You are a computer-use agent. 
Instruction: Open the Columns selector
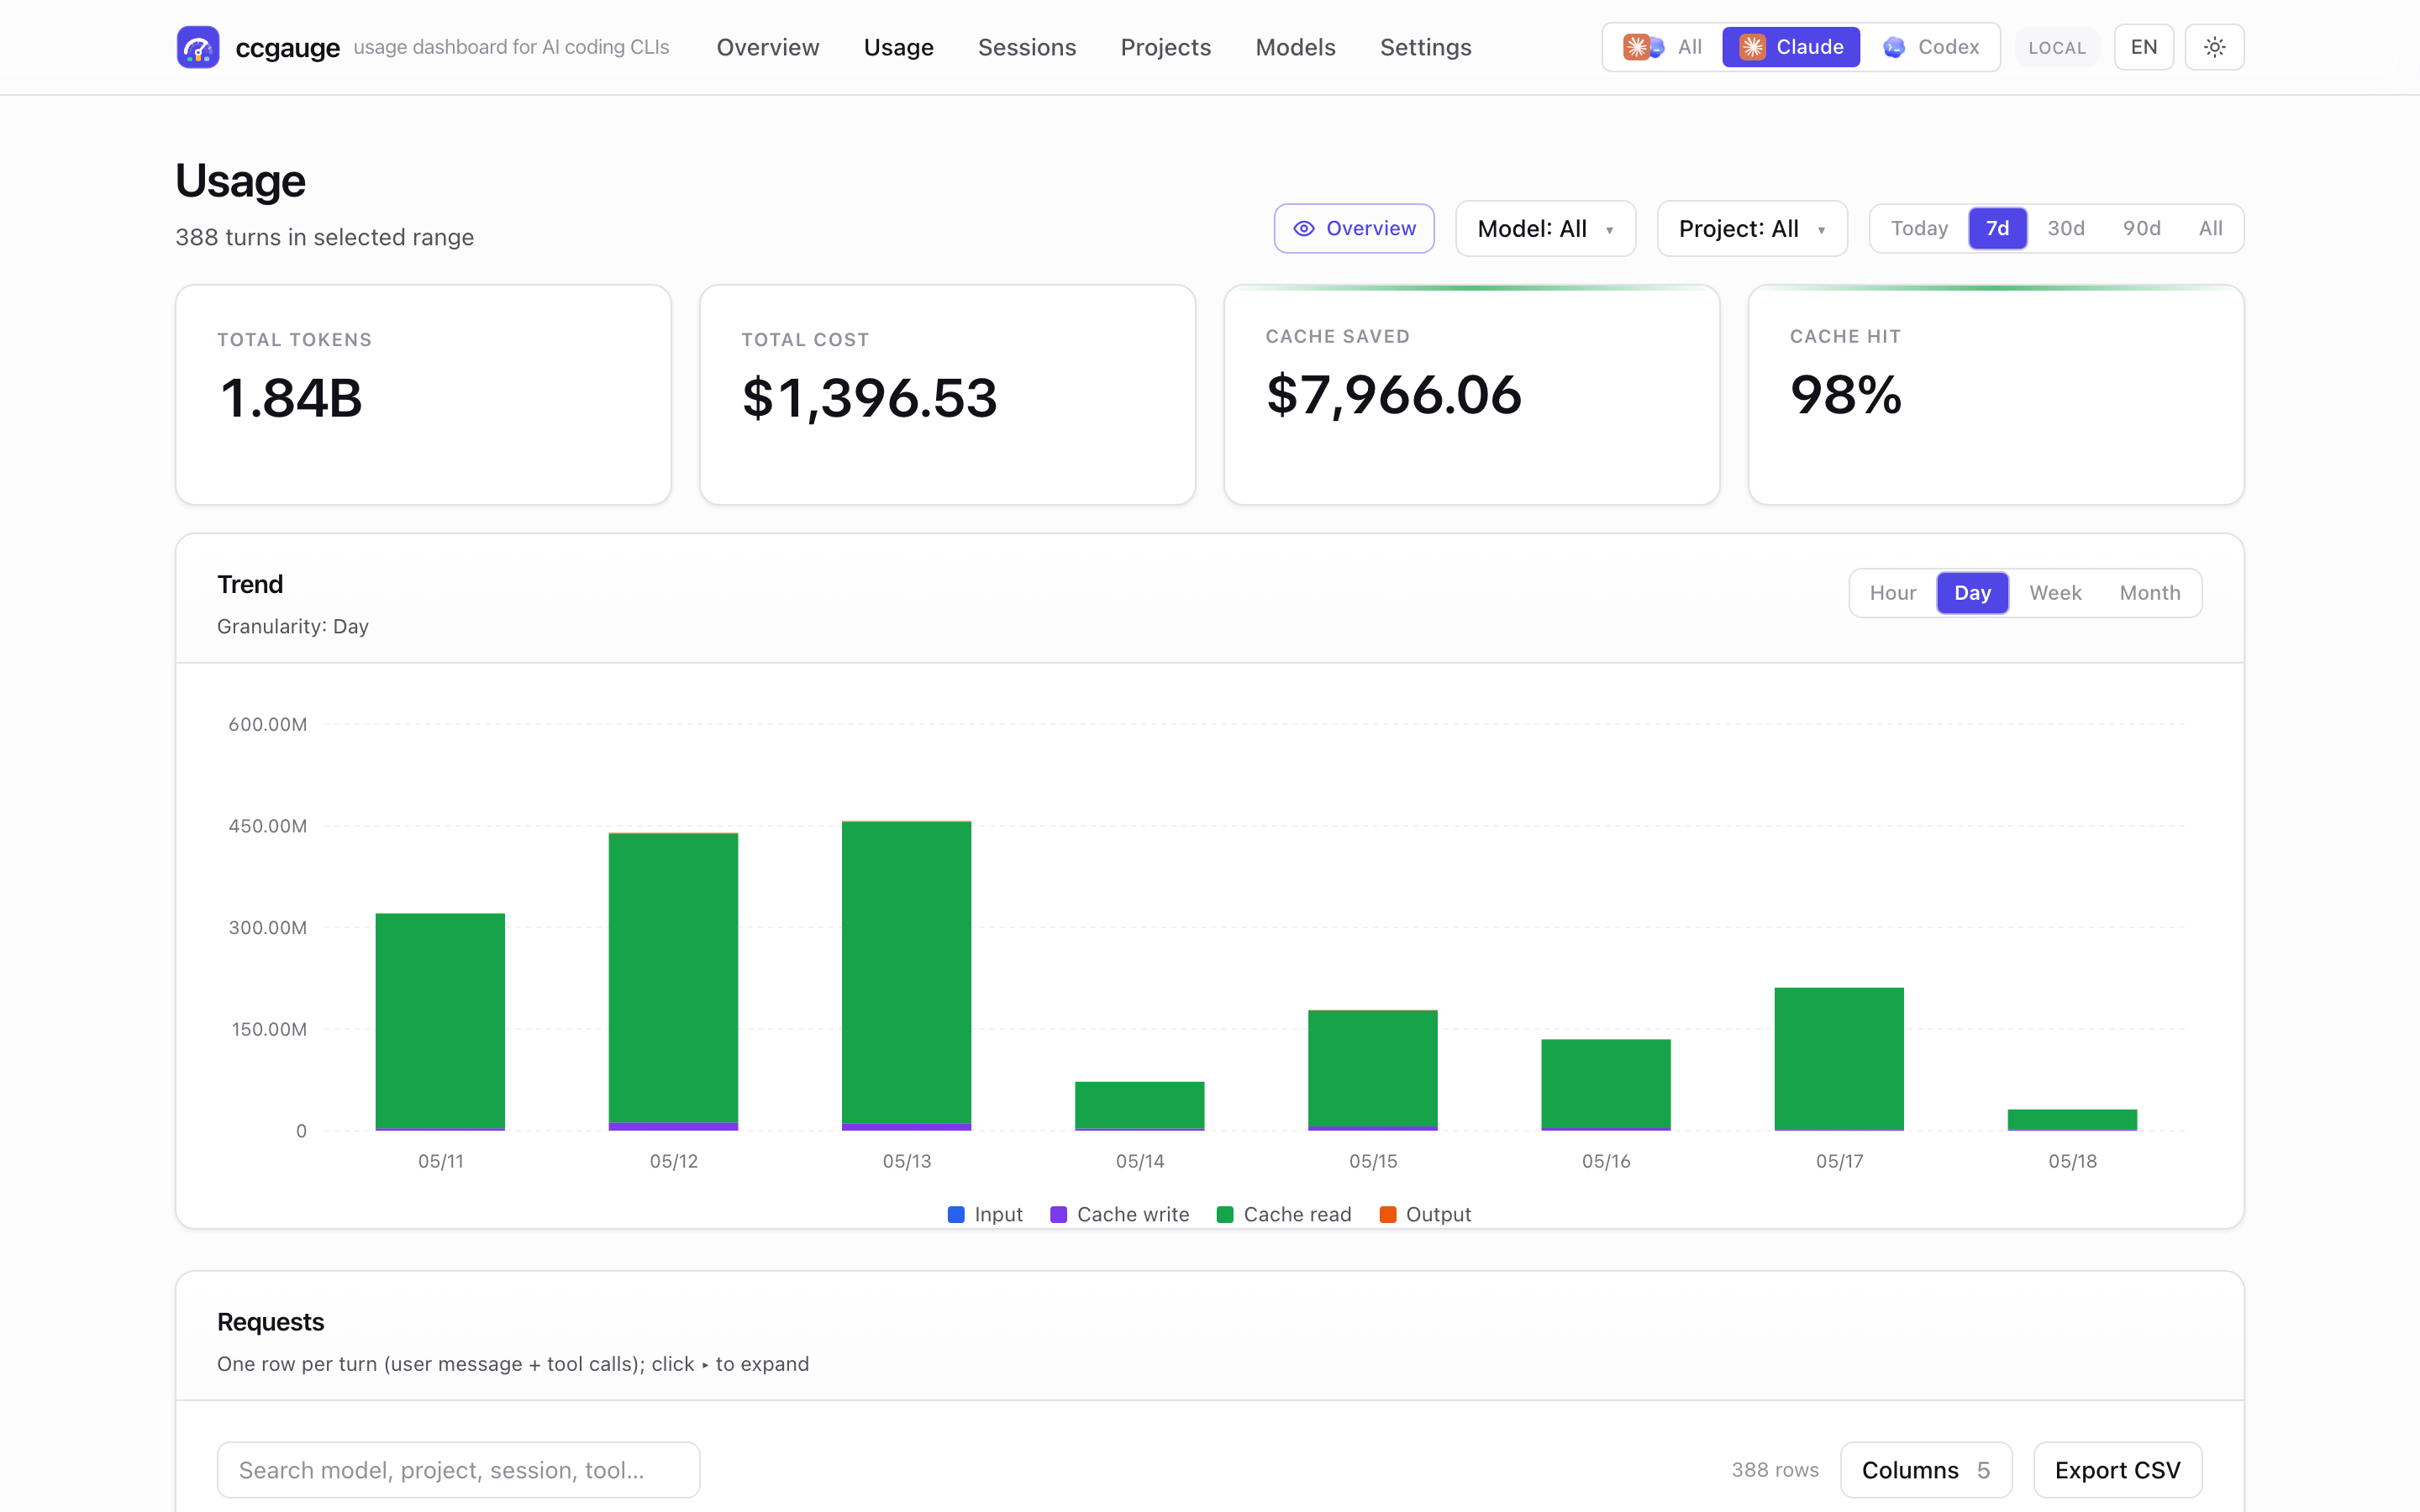1925,1470
